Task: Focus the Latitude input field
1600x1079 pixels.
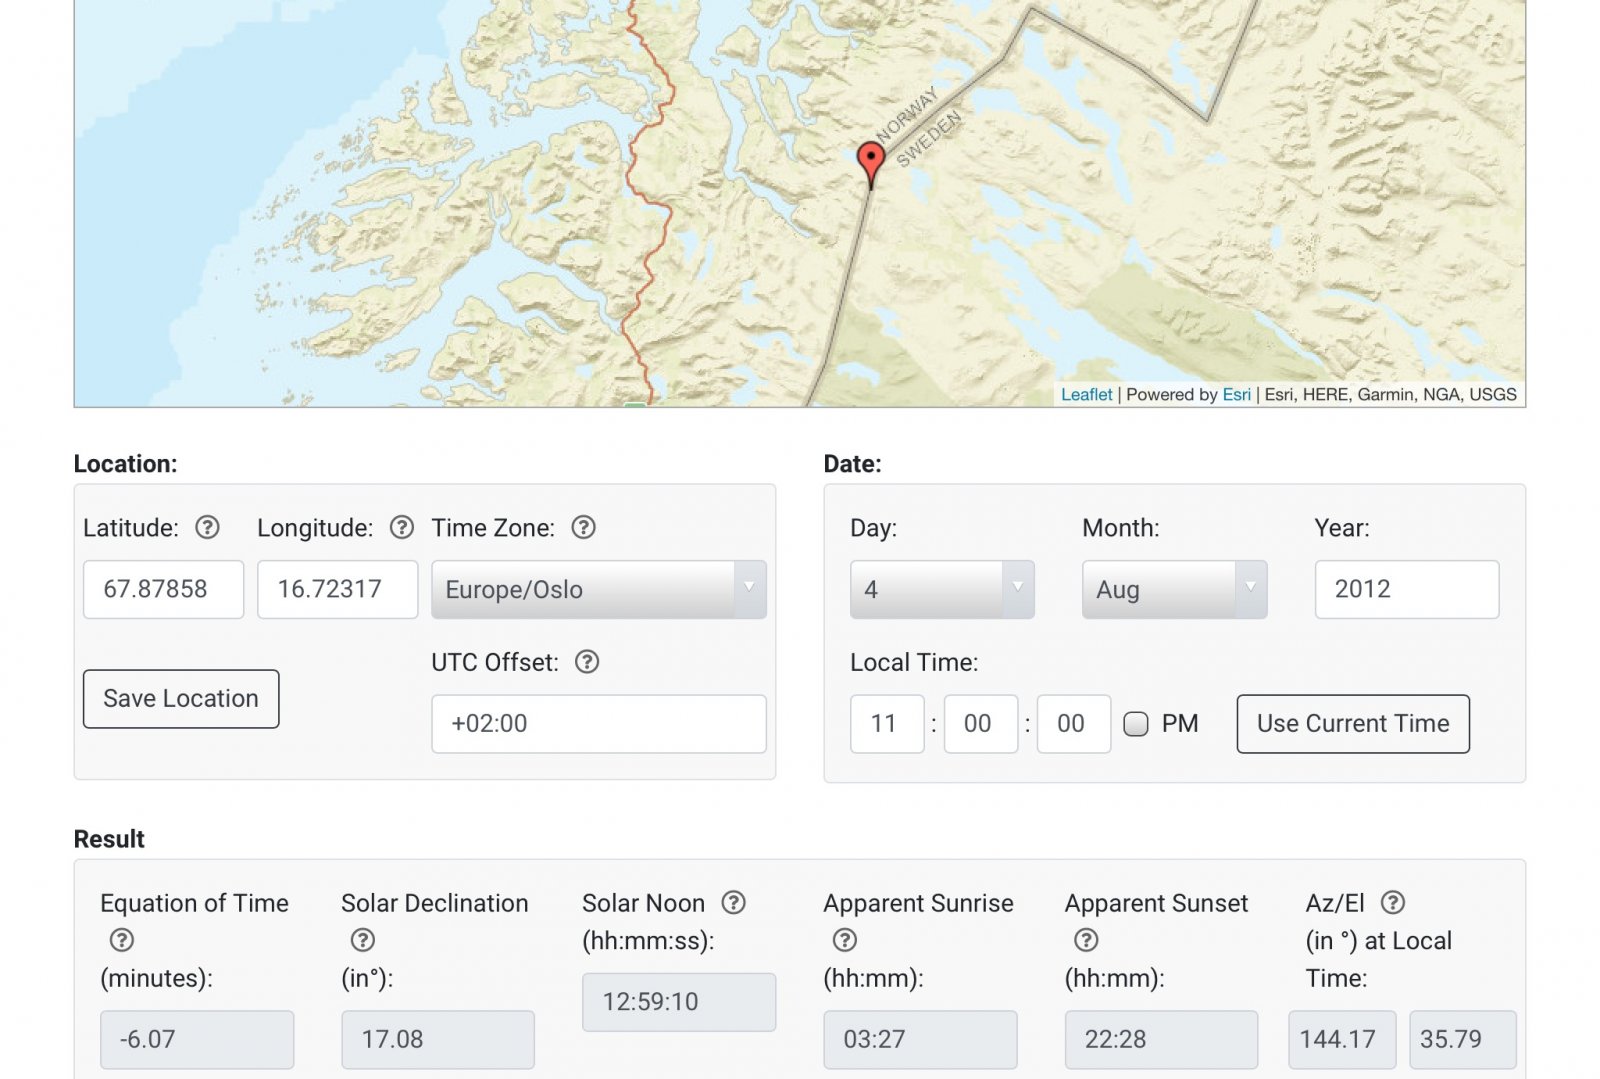Action: point(163,589)
